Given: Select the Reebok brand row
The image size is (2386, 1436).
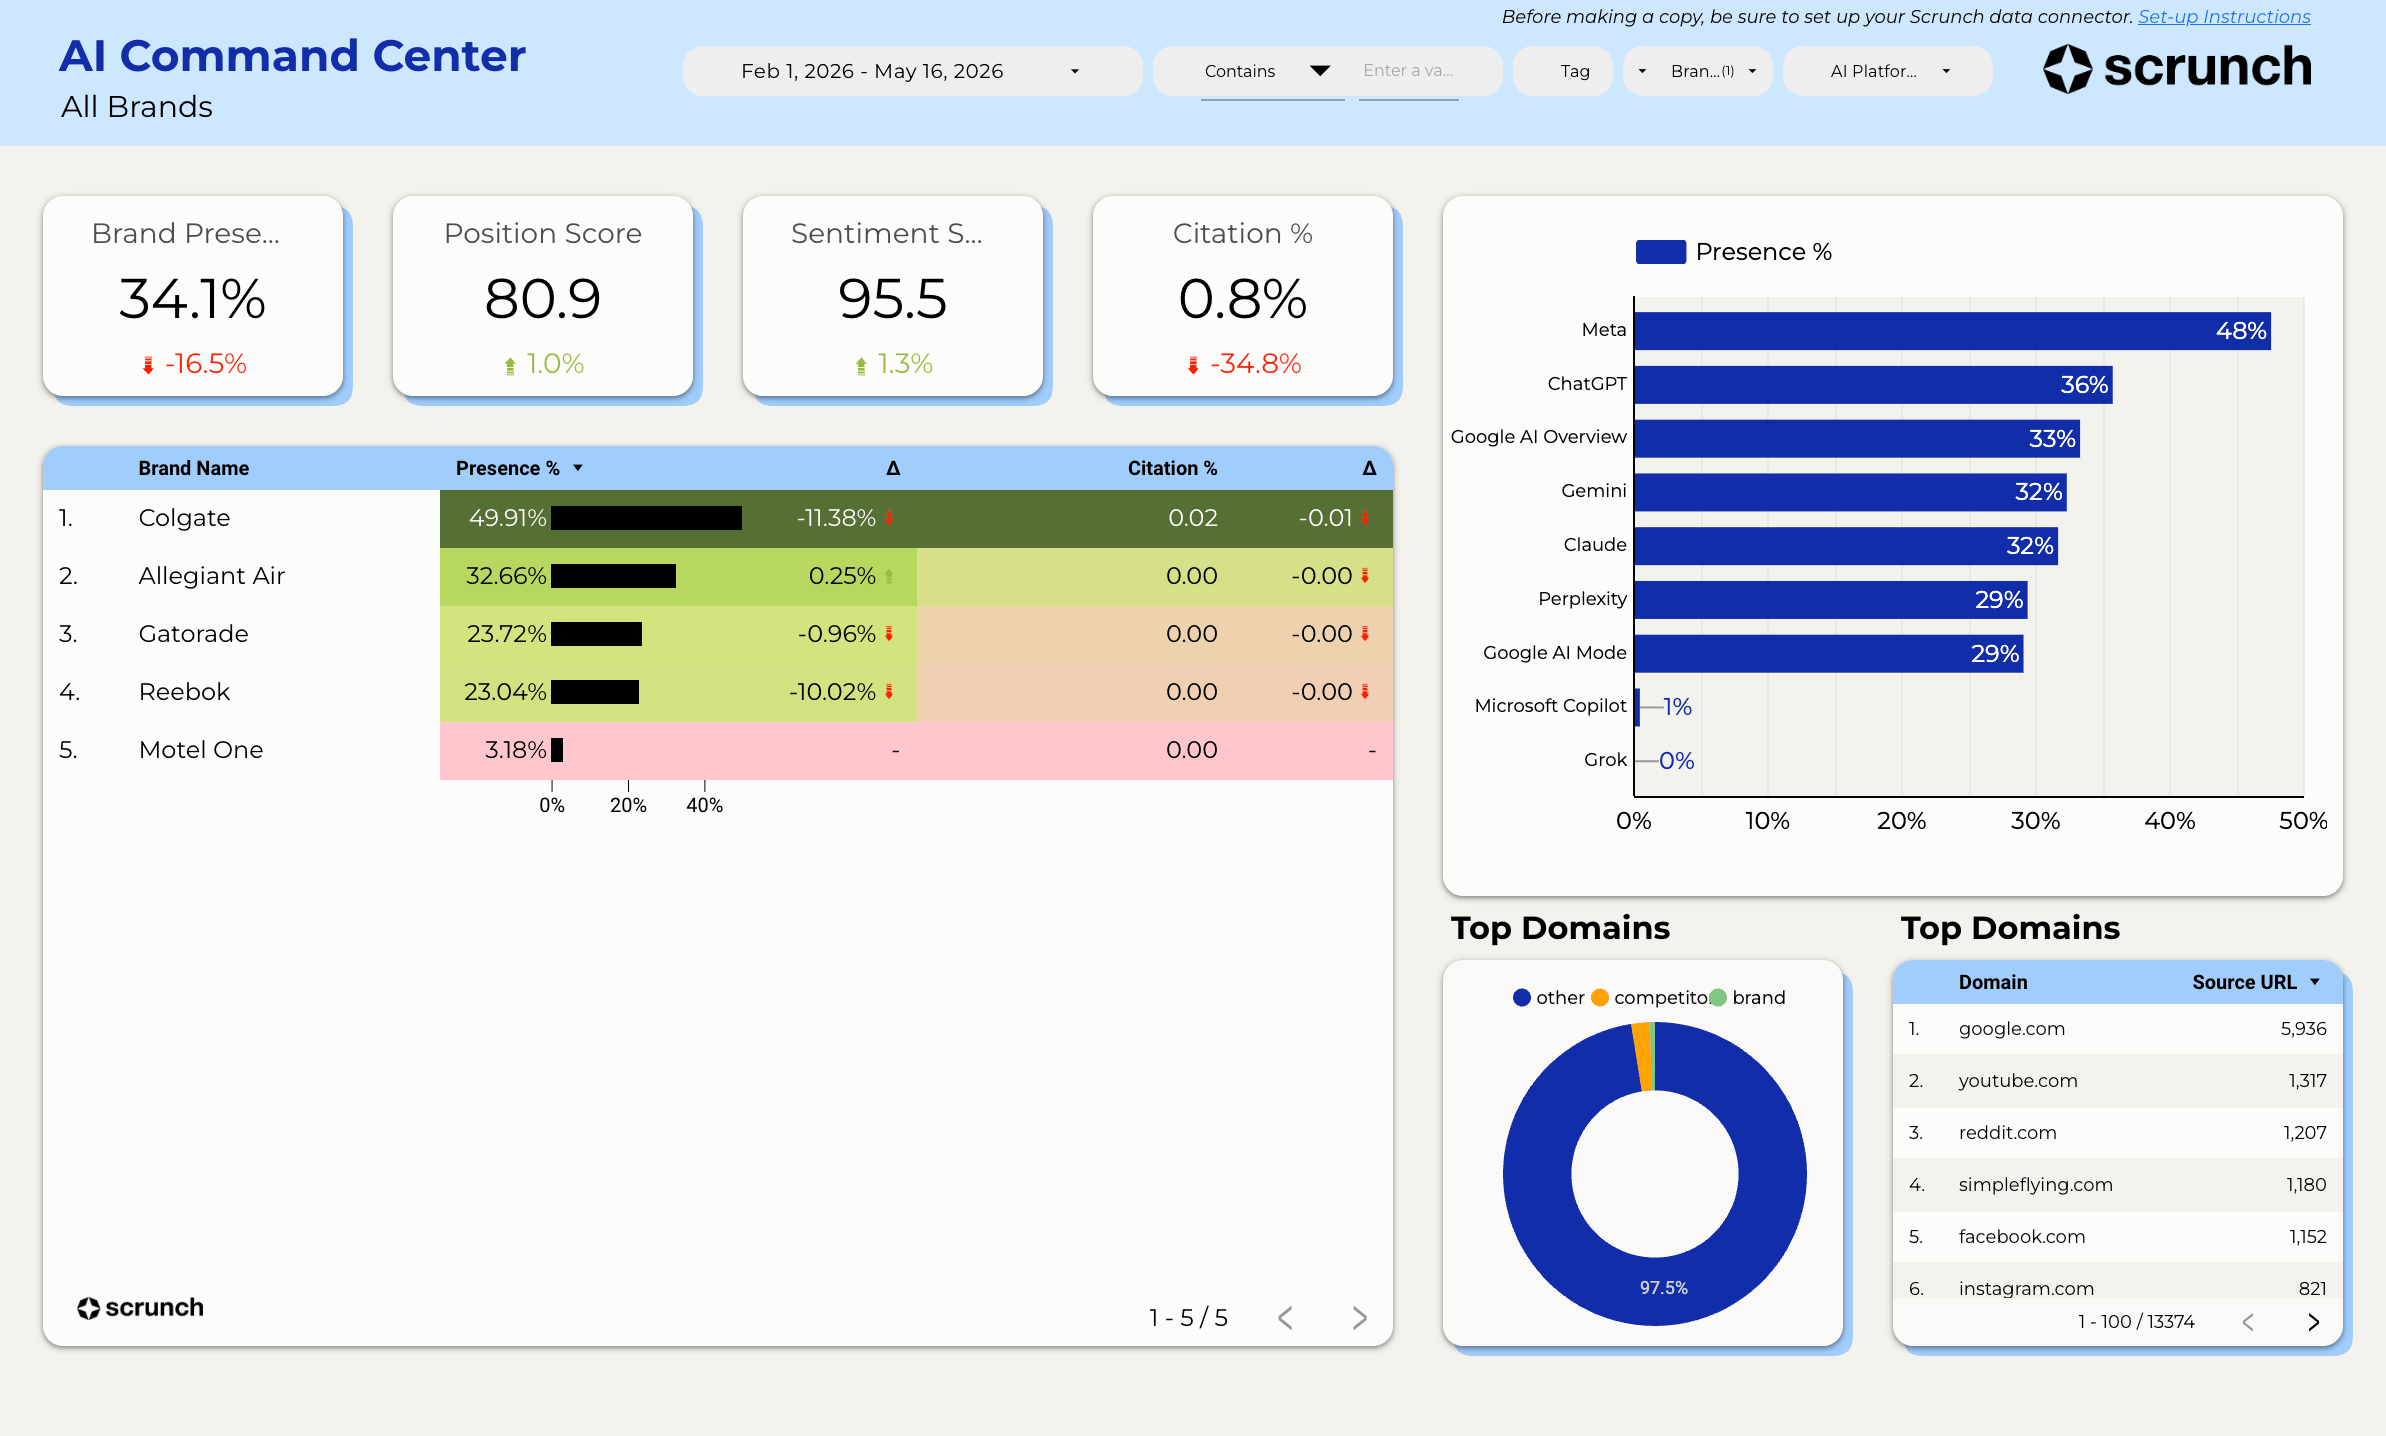Looking at the screenshot, I should pos(718,692).
